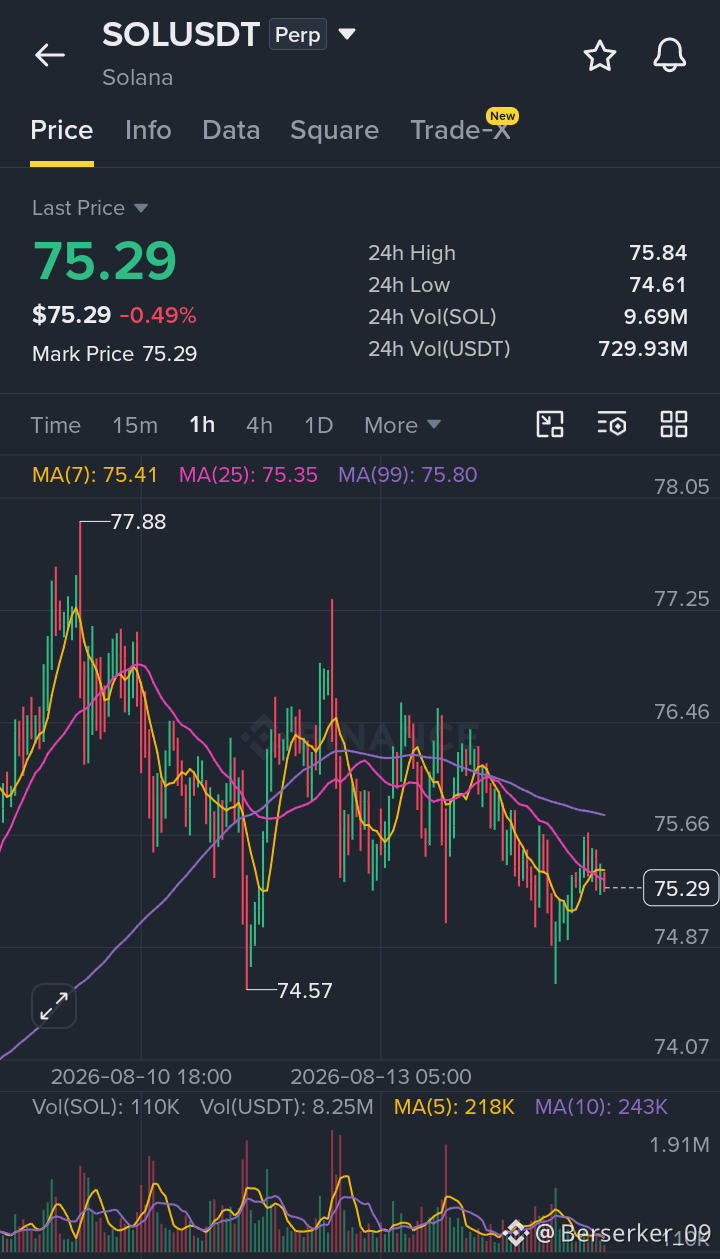Tap the -0.49% price change

(158, 316)
